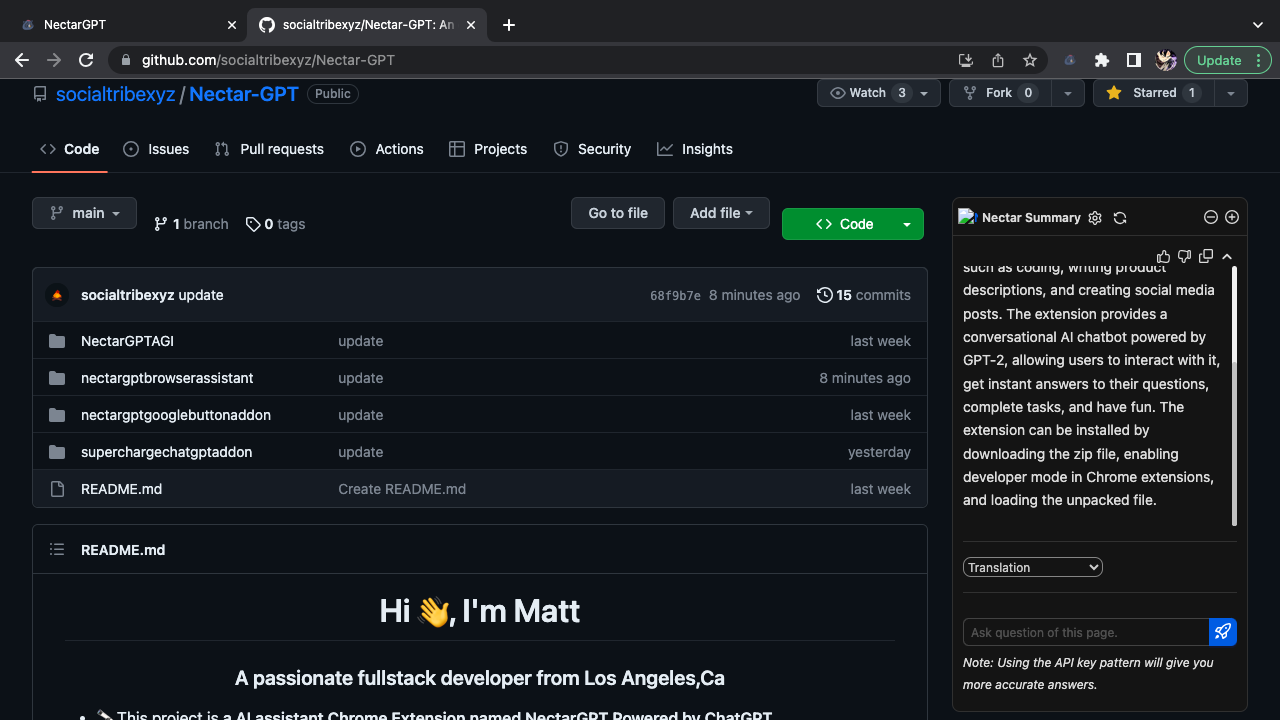The width and height of the screenshot is (1280, 720).
Task: Refresh the Nectar Summary
Action: click(1120, 217)
